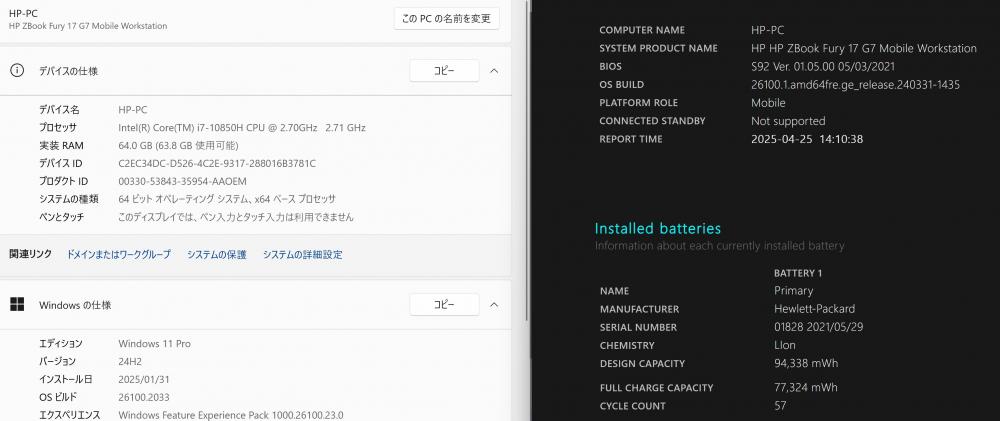The height and width of the screenshot is (421, 1000).
Task: Click HP-PC computer name in battery report
Action: tap(768, 30)
